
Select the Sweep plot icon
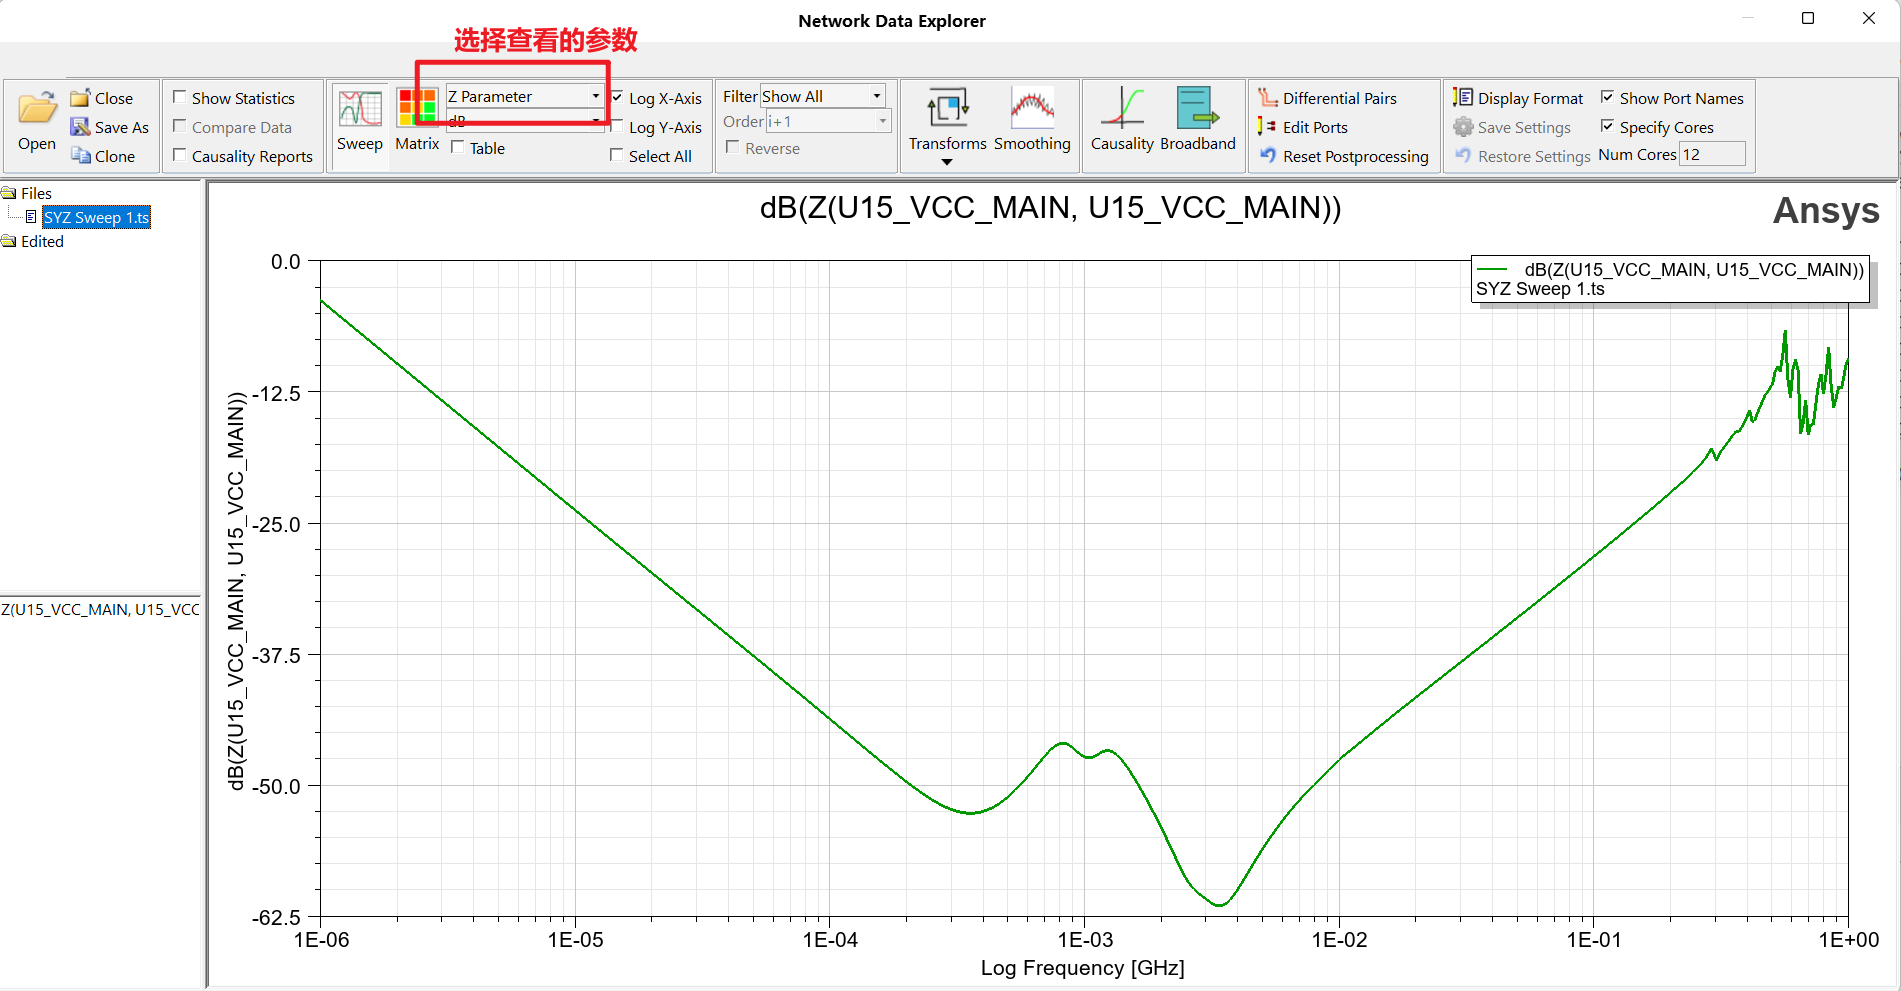pyautogui.click(x=360, y=108)
